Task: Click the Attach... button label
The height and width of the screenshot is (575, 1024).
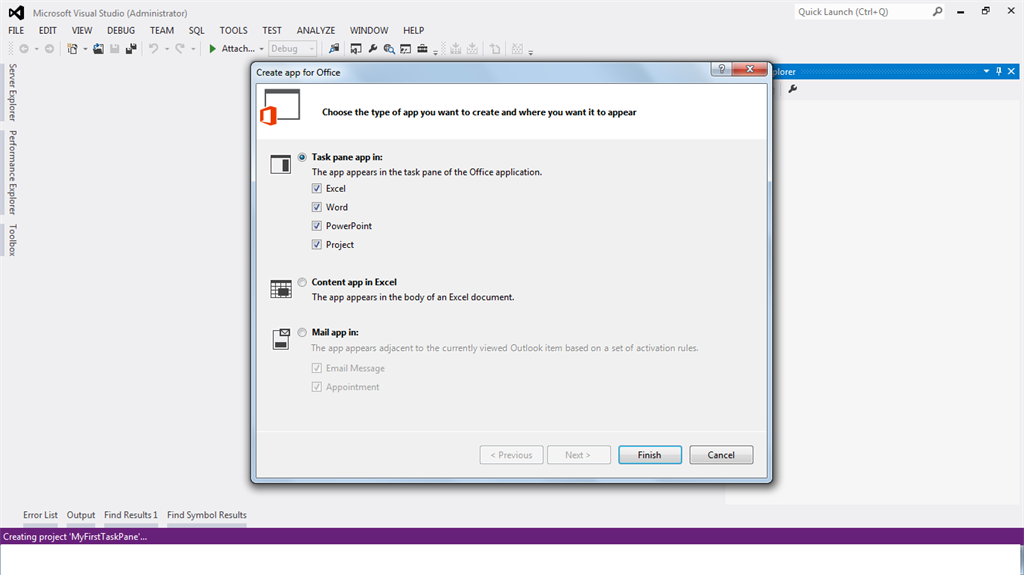Action: tap(238, 49)
